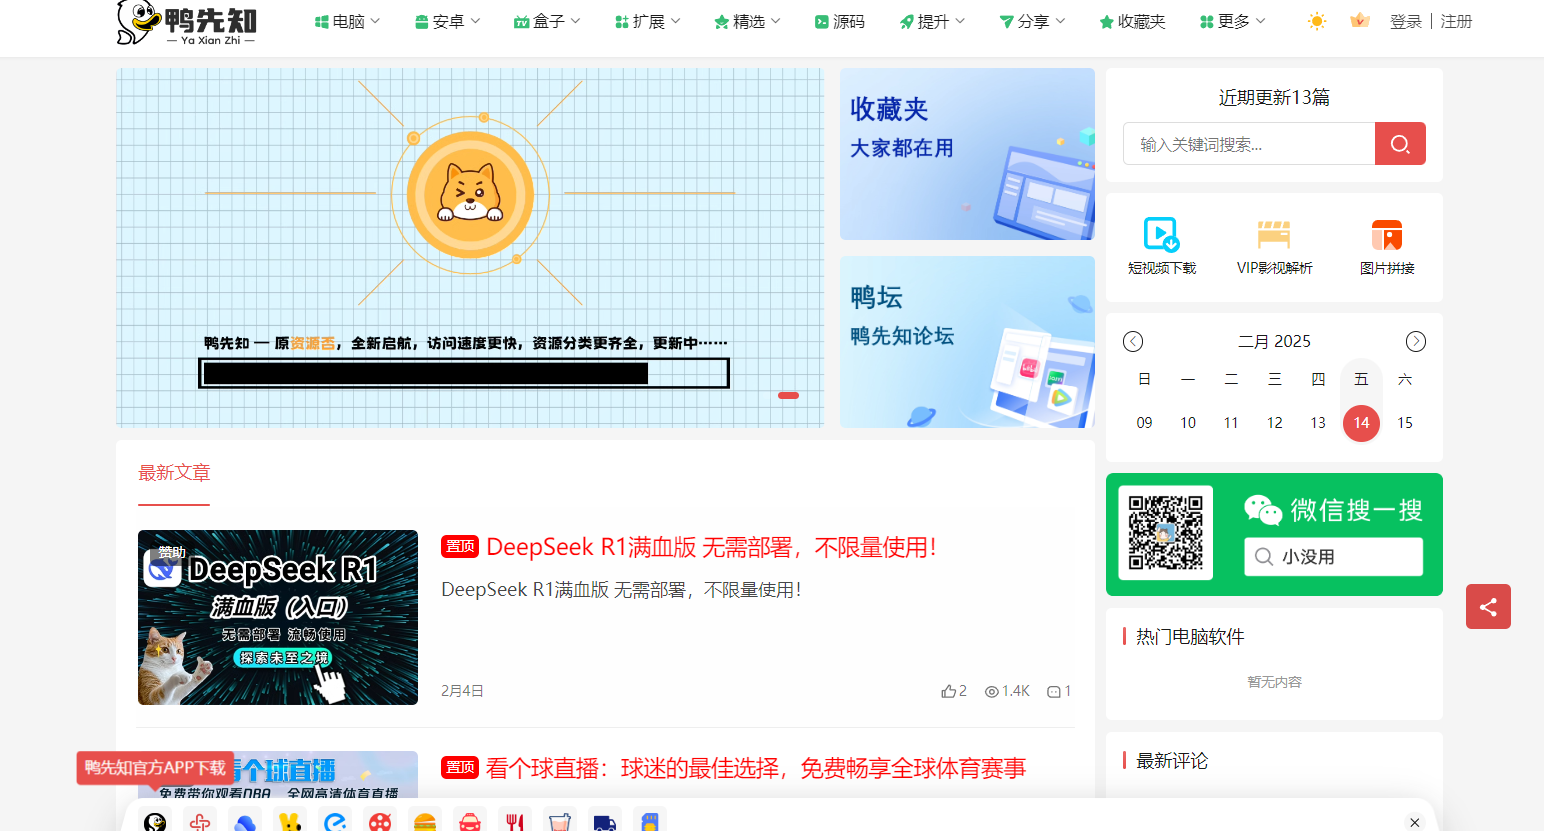Screen dimensions: 1544x831
Task: Open the red cross icon in bottom bar
Action: [x=200, y=822]
